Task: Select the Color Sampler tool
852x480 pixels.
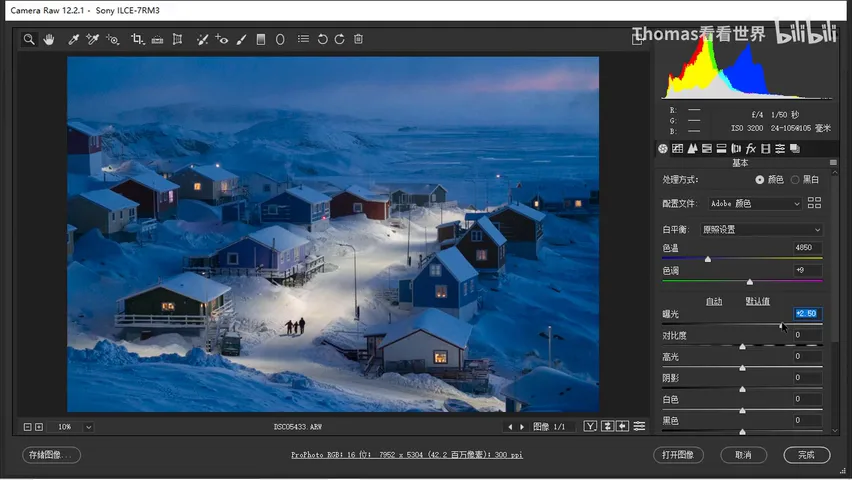Action: point(92,39)
